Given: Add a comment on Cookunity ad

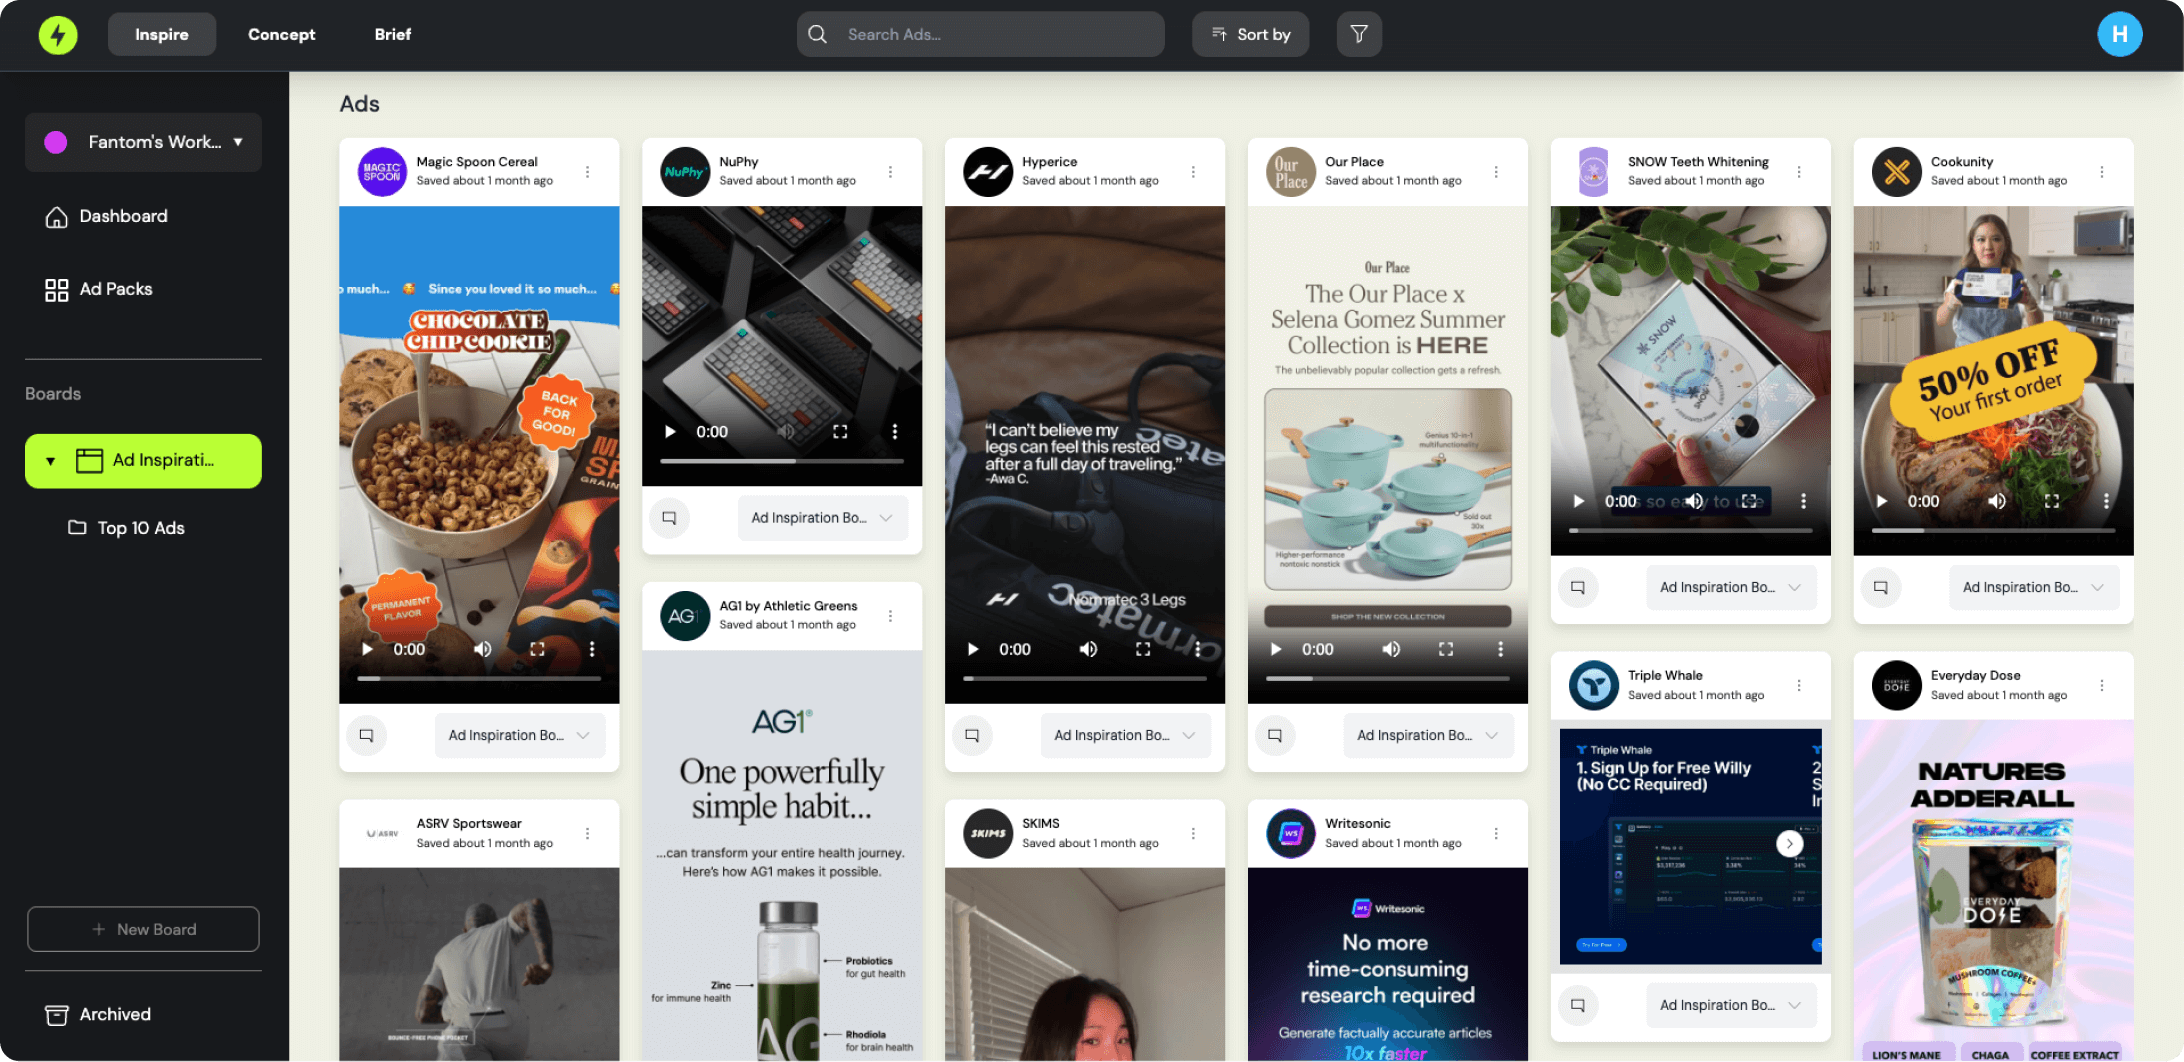Looking at the screenshot, I should (x=1881, y=588).
